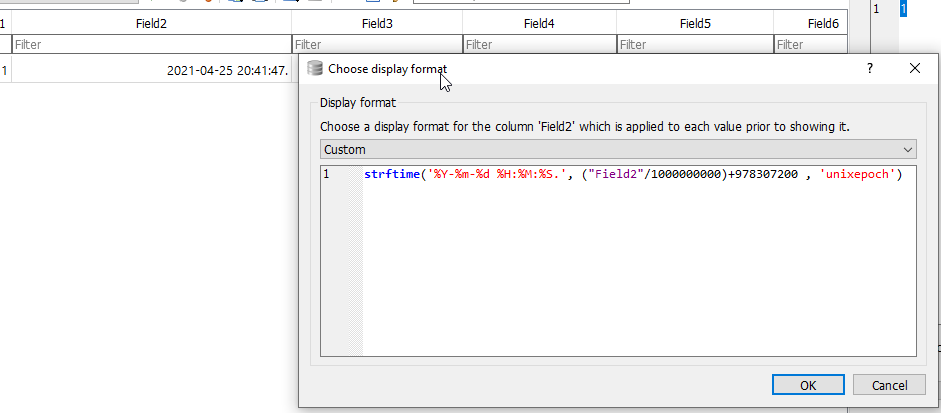Cancel the display format dialog
The width and height of the screenshot is (941, 413).
(889, 385)
